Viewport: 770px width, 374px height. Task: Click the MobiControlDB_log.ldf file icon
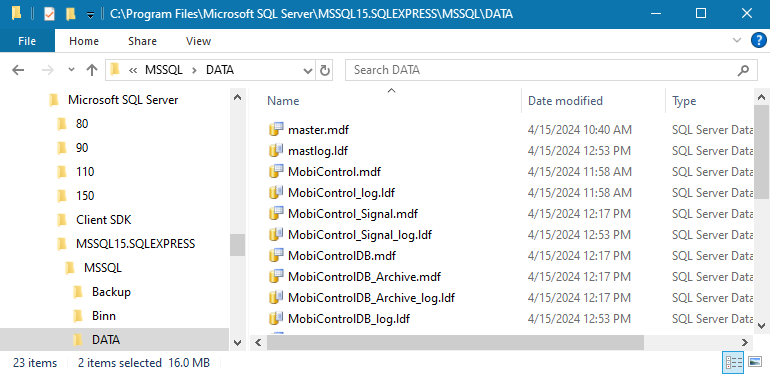[x=276, y=319]
